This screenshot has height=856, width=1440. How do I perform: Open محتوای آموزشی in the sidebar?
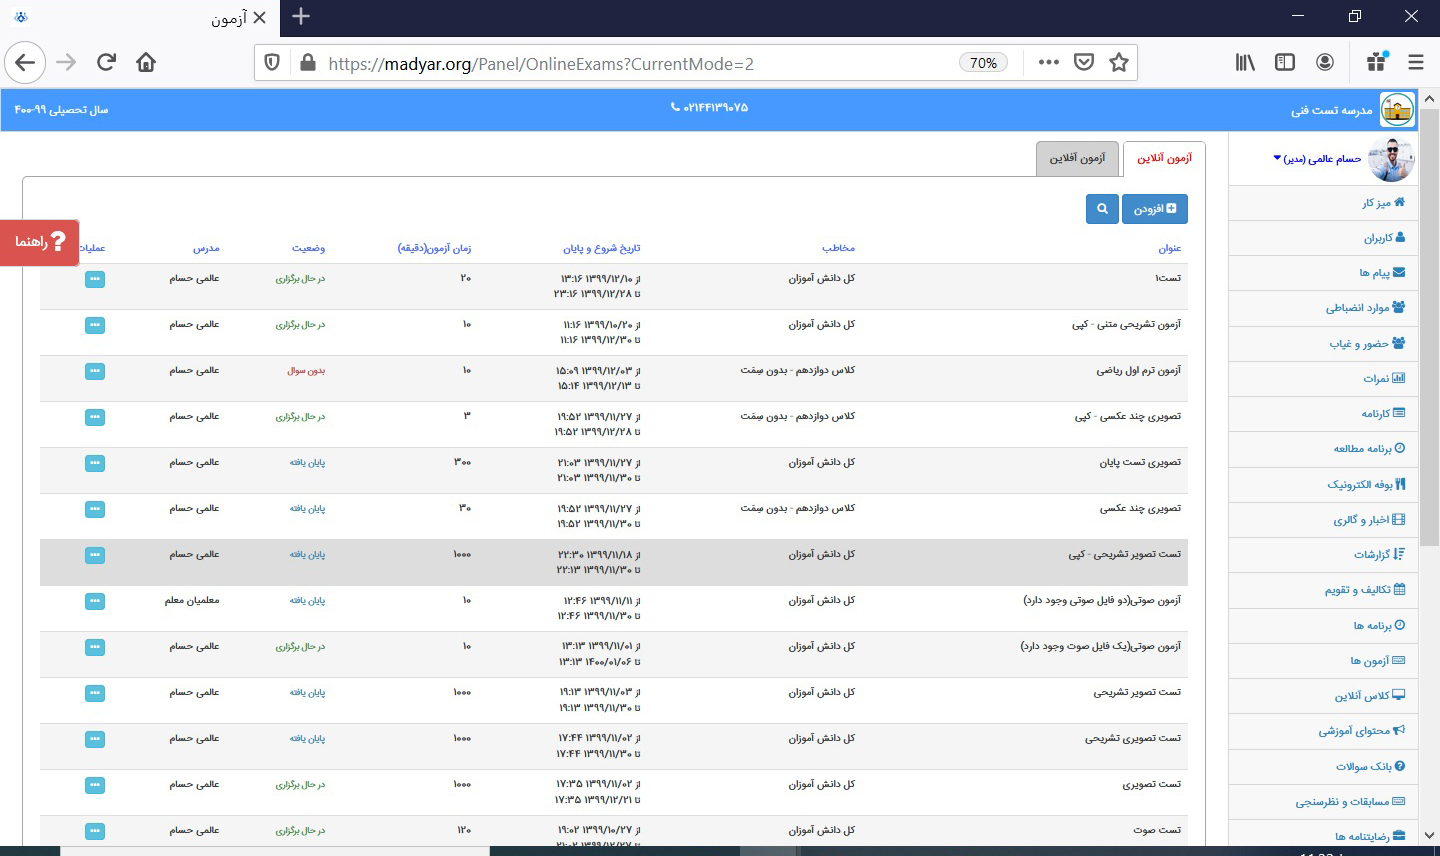(x=1362, y=731)
